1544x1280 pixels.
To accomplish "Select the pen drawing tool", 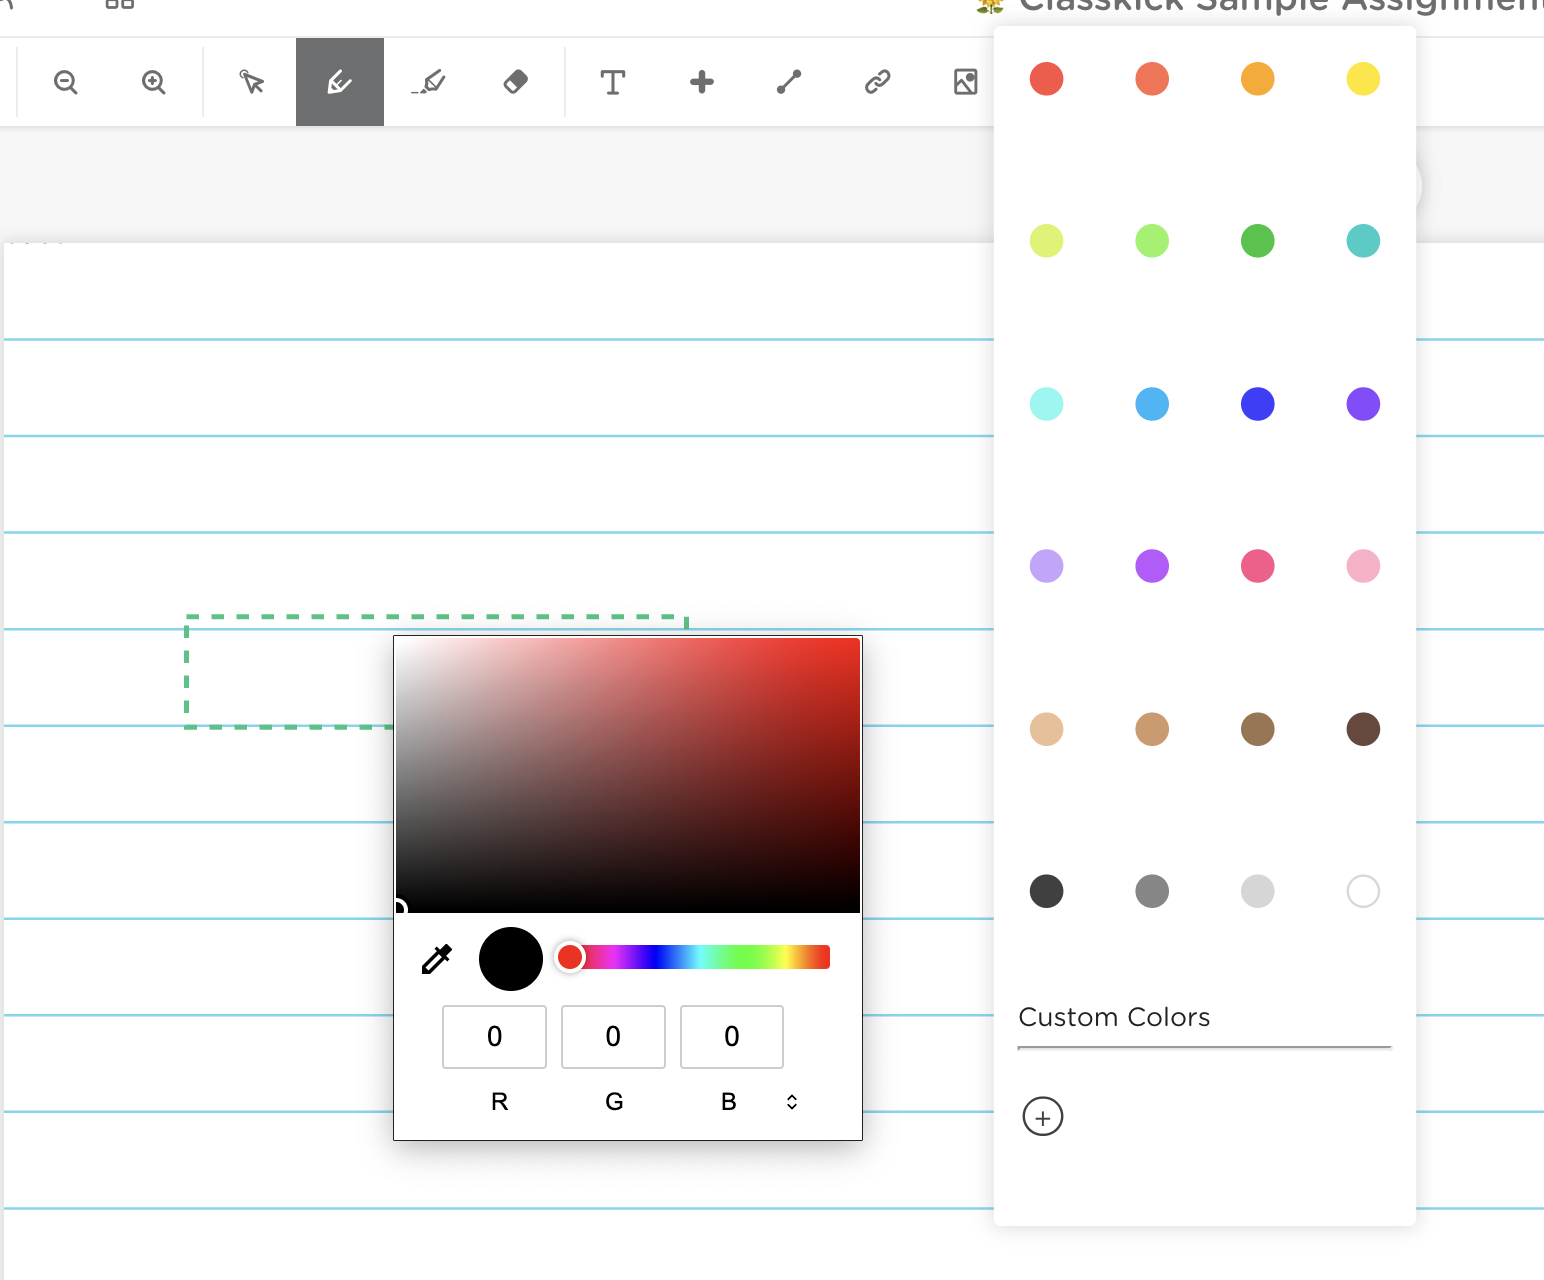I will (340, 82).
